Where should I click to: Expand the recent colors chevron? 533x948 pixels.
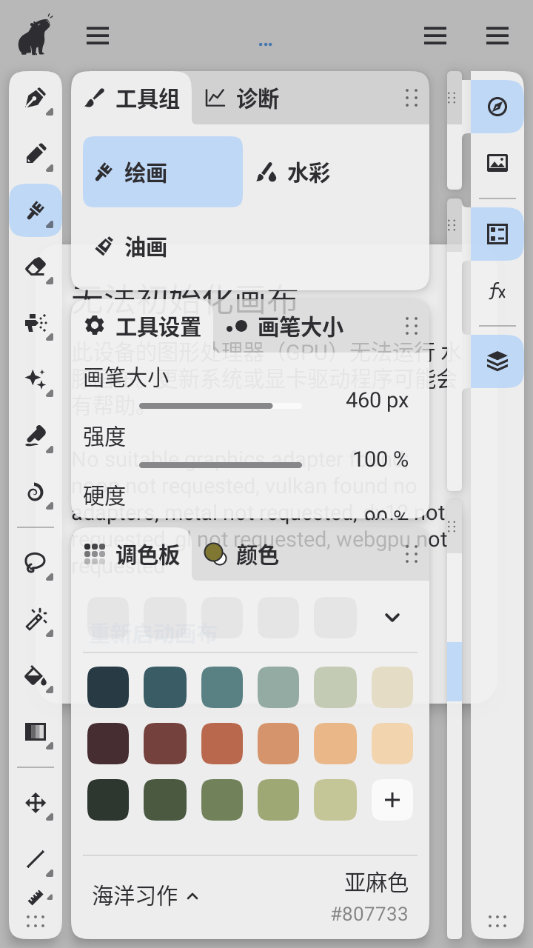pyautogui.click(x=392, y=617)
